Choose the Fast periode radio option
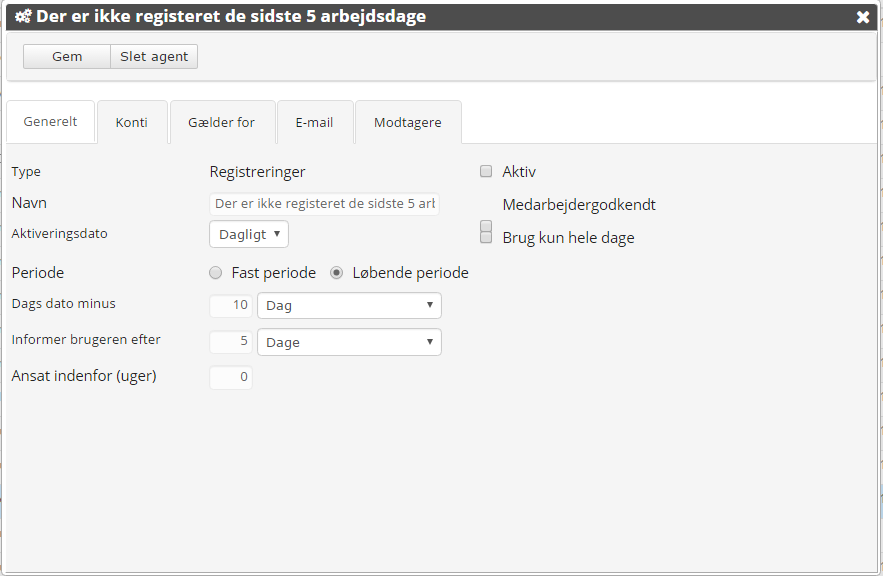The width and height of the screenshot is (883, 576). (x=215, y=273)
